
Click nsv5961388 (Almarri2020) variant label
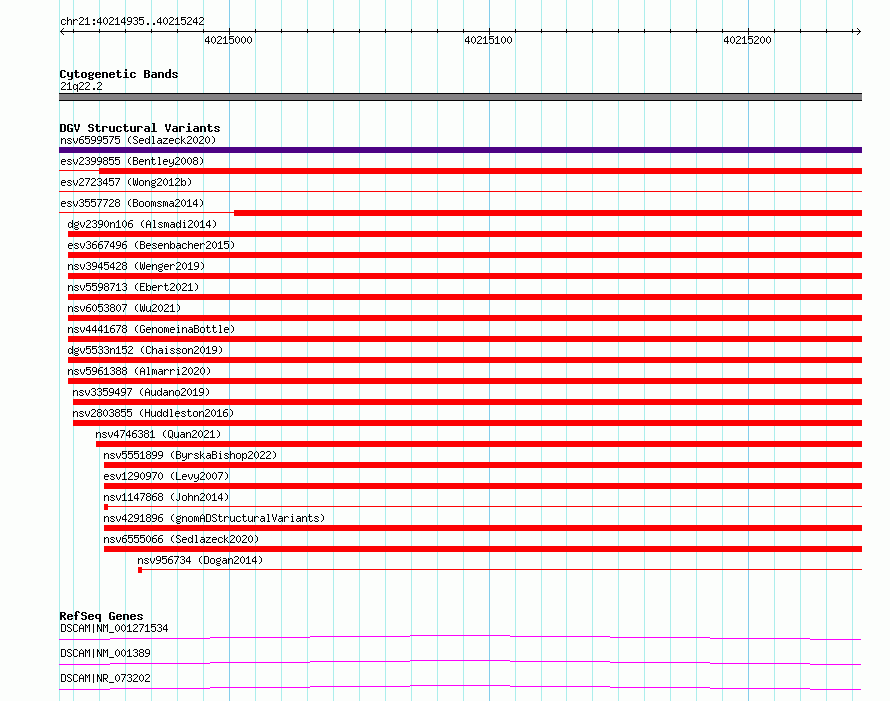[139, 371]
